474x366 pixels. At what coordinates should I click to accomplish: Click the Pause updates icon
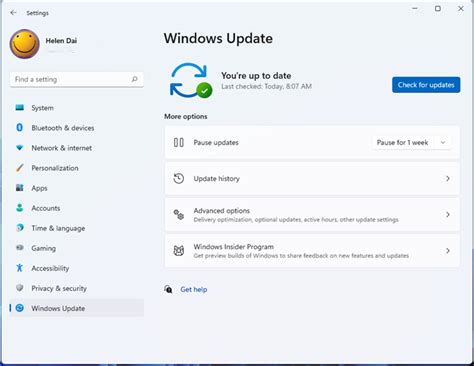(x=179, y=143)
